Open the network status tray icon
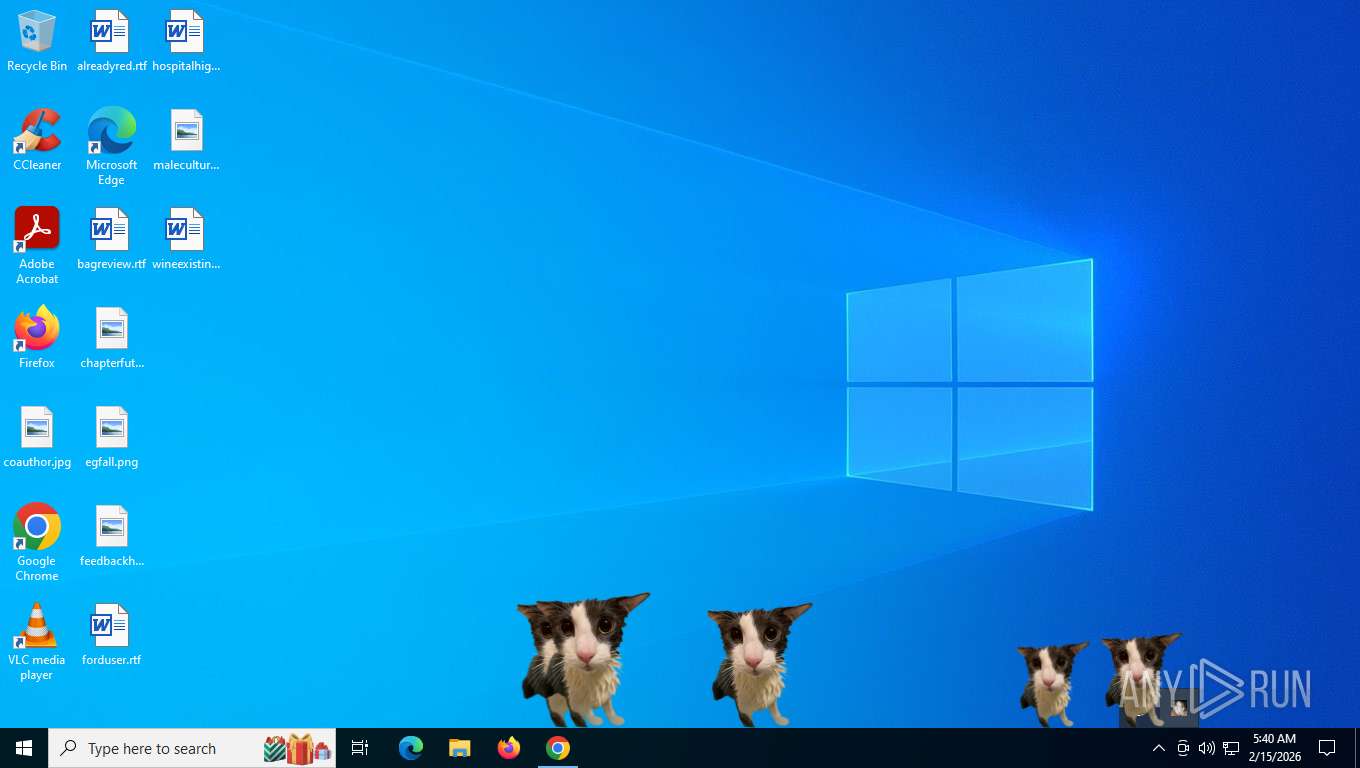Image resolution: width=1360 pixels, height=768 pixels. point(1231,748)
